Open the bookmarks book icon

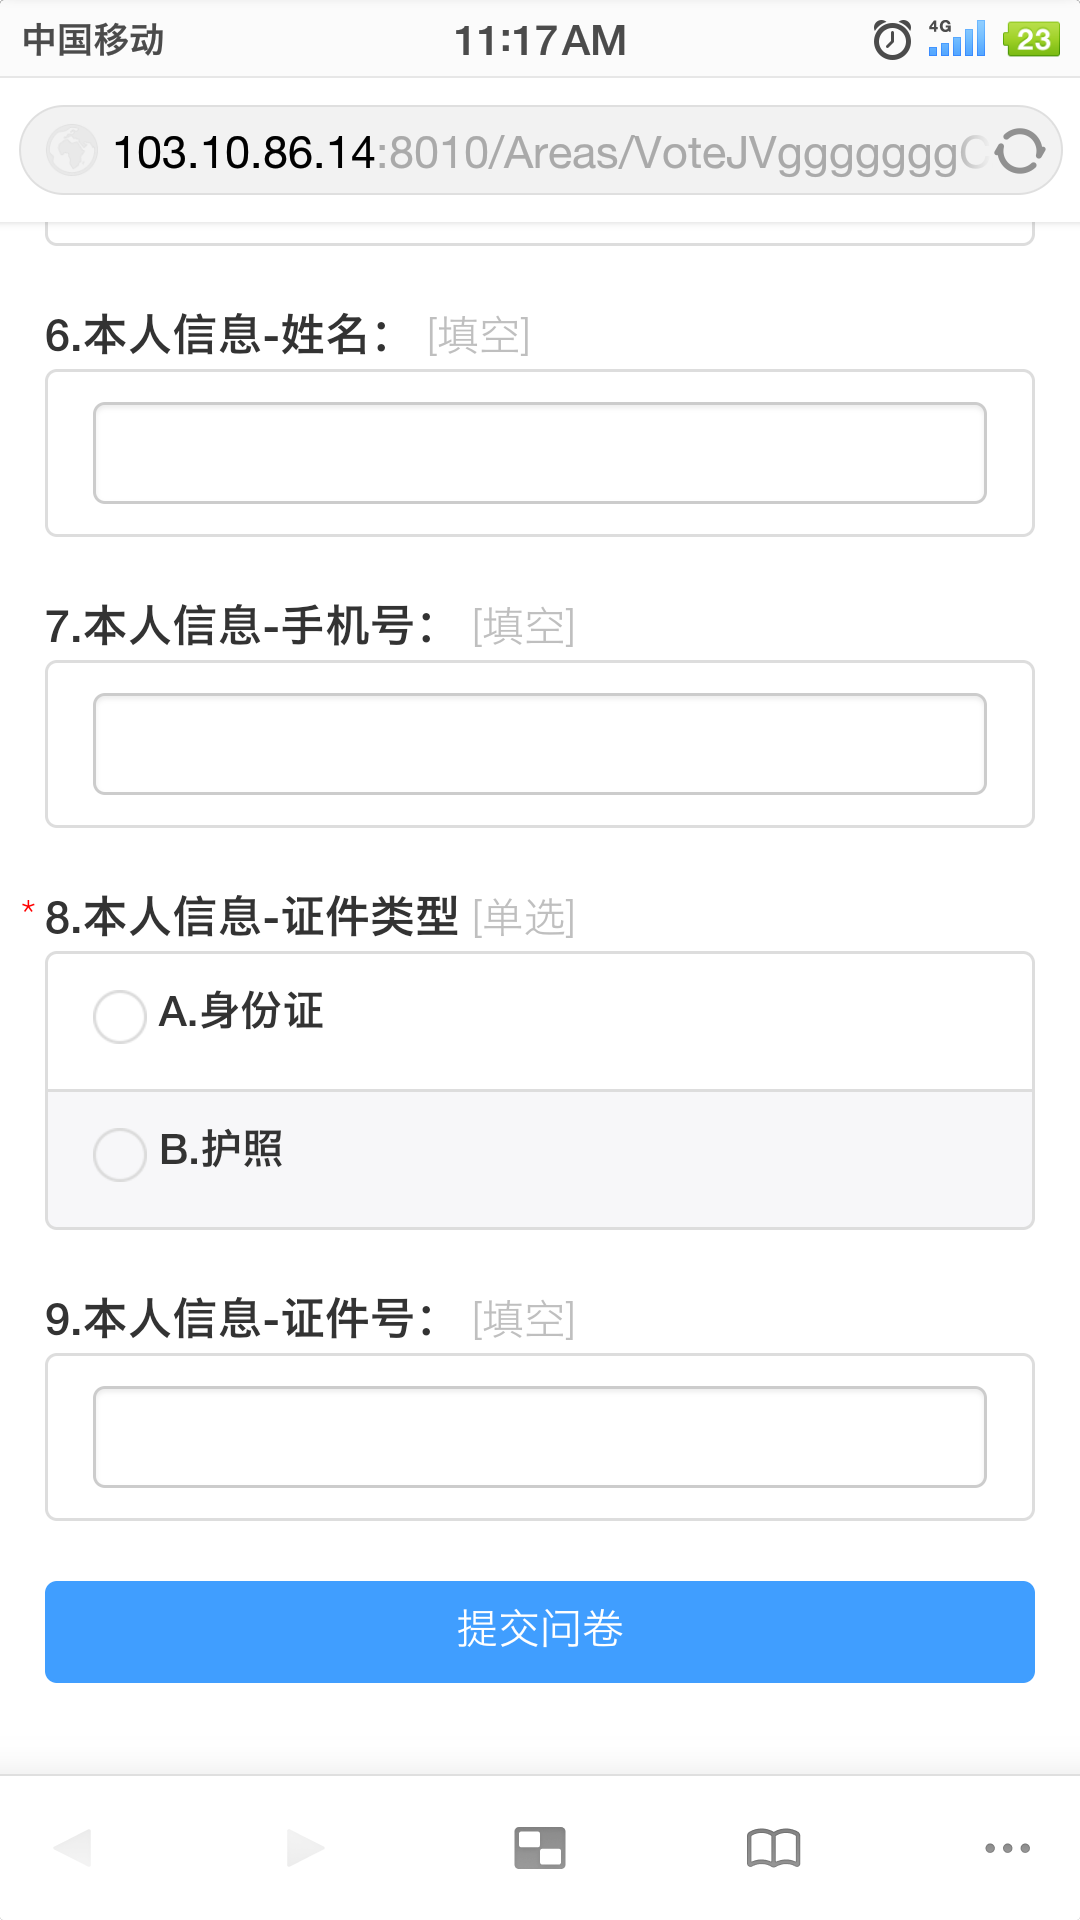(773, 1847)
